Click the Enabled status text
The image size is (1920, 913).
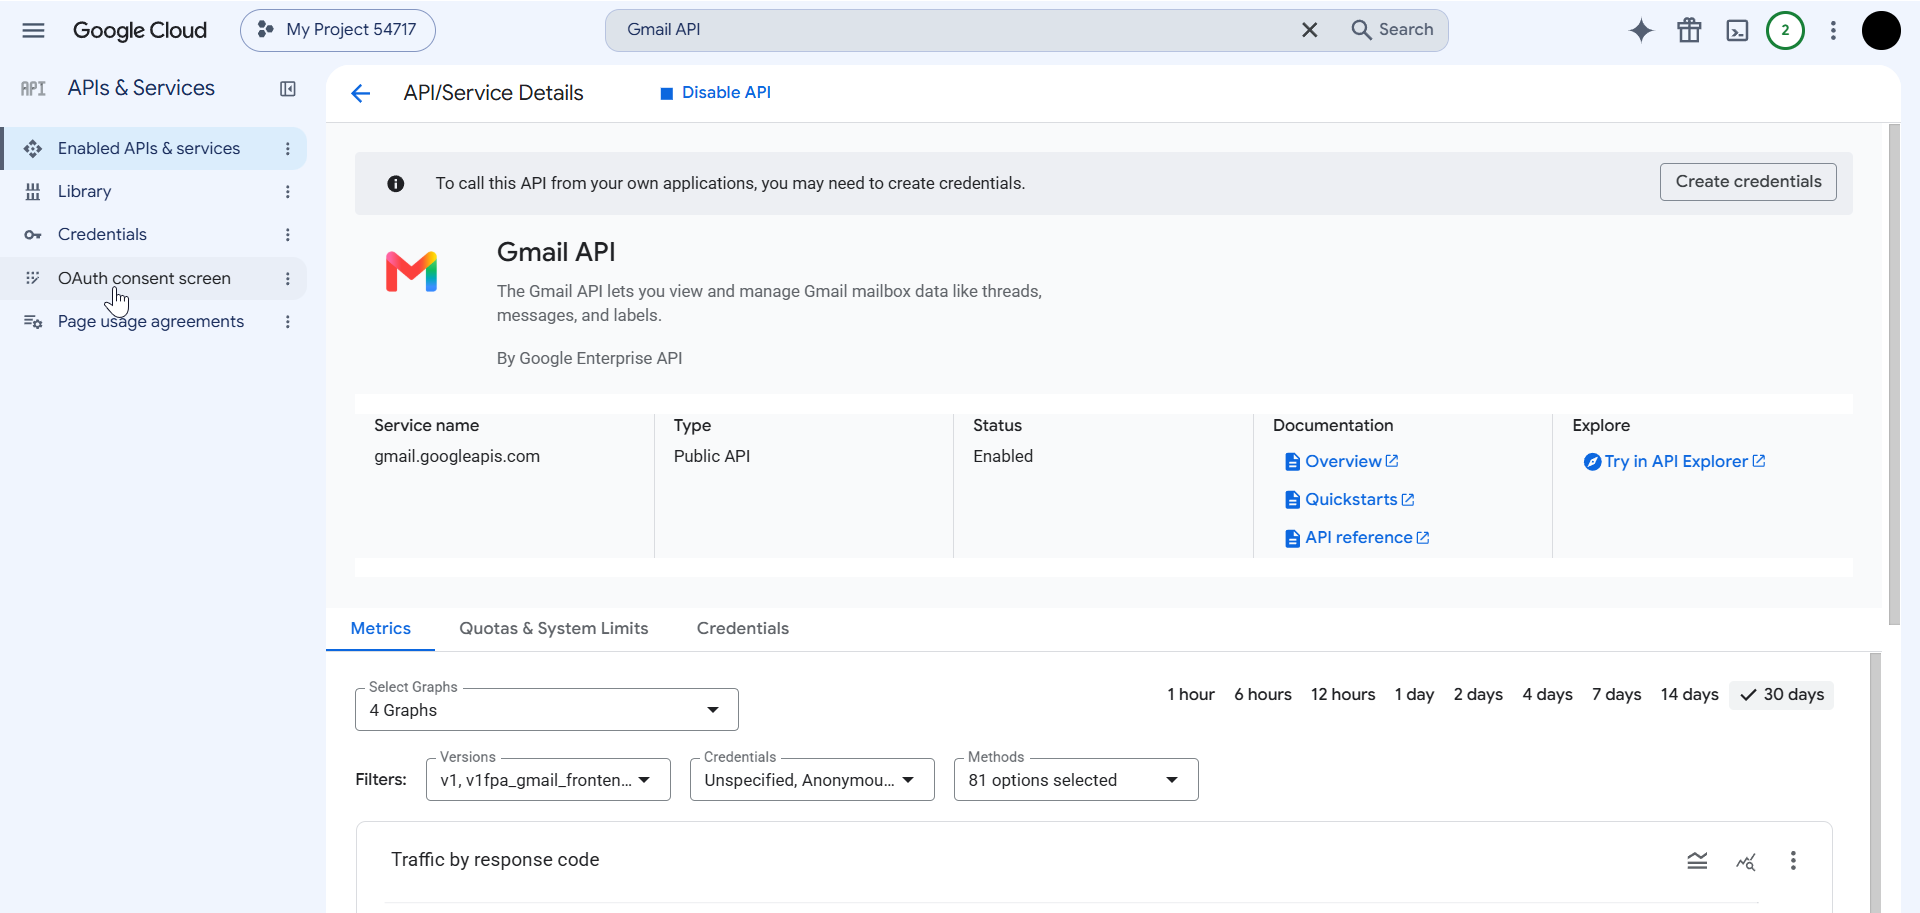click(x=1003, y=456)
